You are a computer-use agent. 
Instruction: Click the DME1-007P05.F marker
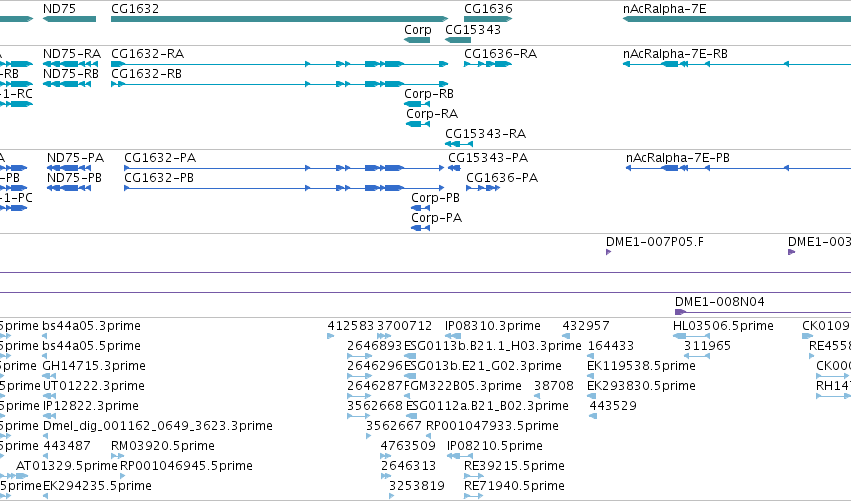(608, 252)
